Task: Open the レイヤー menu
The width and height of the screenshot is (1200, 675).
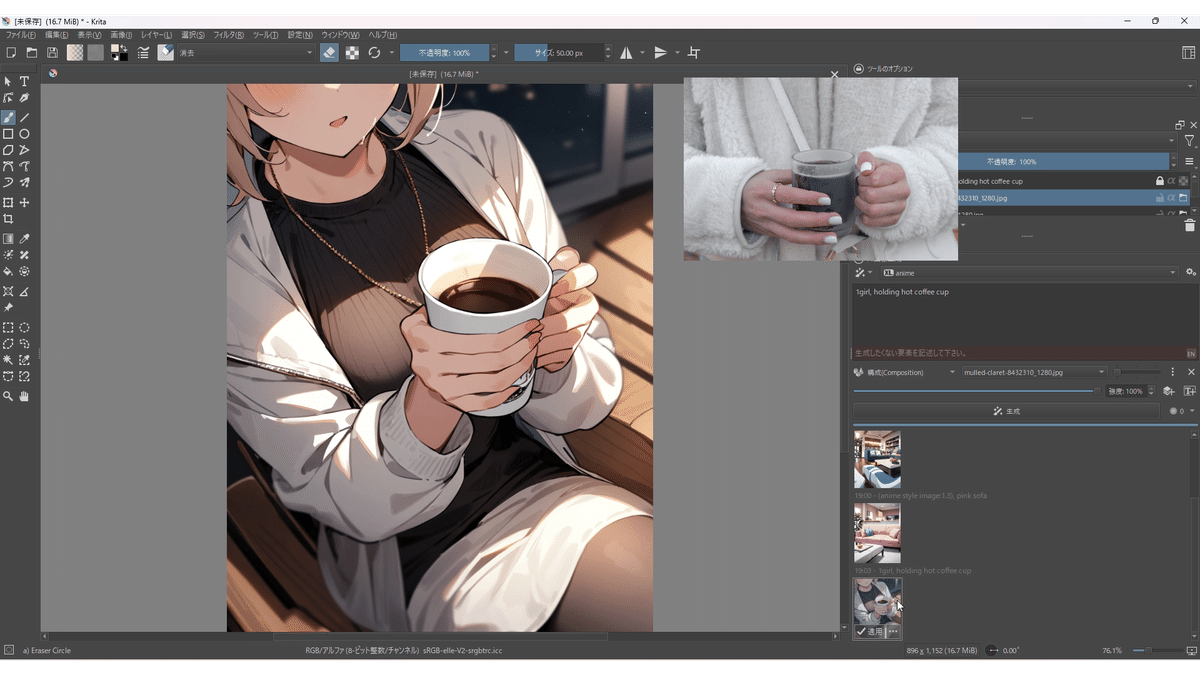Action: pos(156,35)
